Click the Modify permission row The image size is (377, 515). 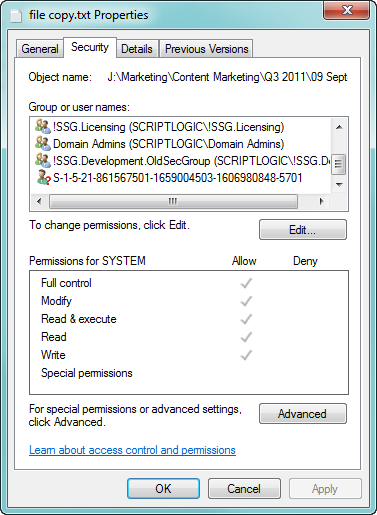pyautogui.click(x=189, y=301)
